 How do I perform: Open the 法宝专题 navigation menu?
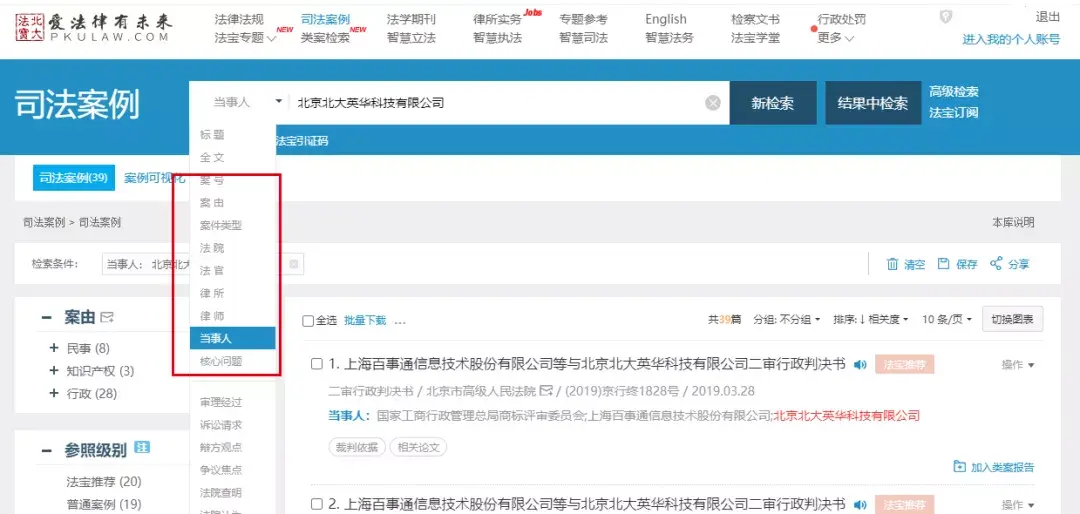pyautogui.click(x=246, y=38)
